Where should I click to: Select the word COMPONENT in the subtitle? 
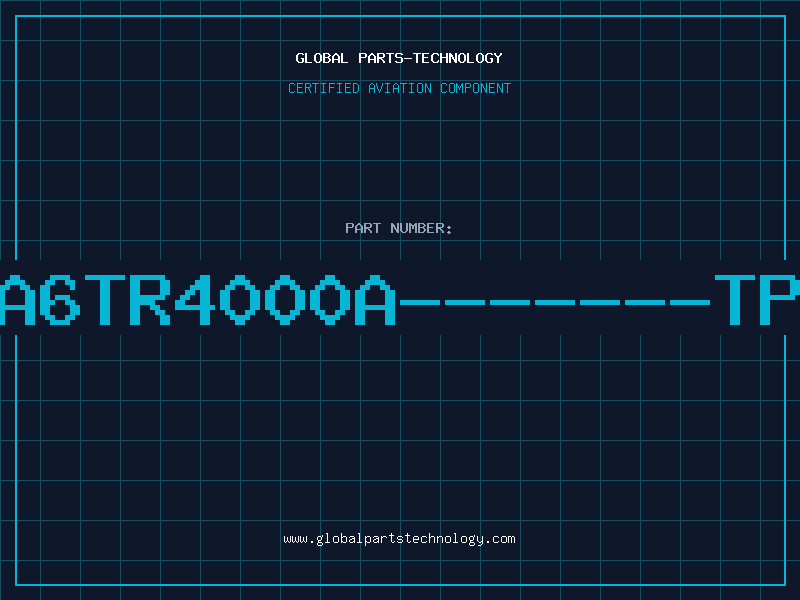point(475,88)
